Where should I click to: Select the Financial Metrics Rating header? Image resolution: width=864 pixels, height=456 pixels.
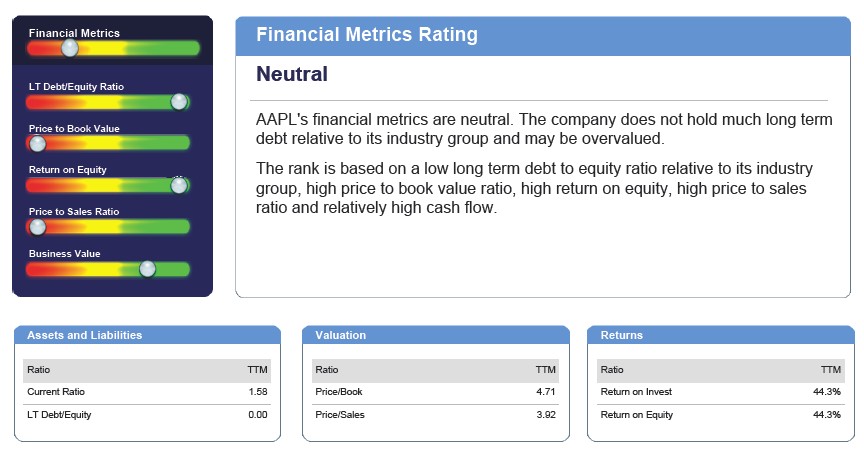(366, 35)
